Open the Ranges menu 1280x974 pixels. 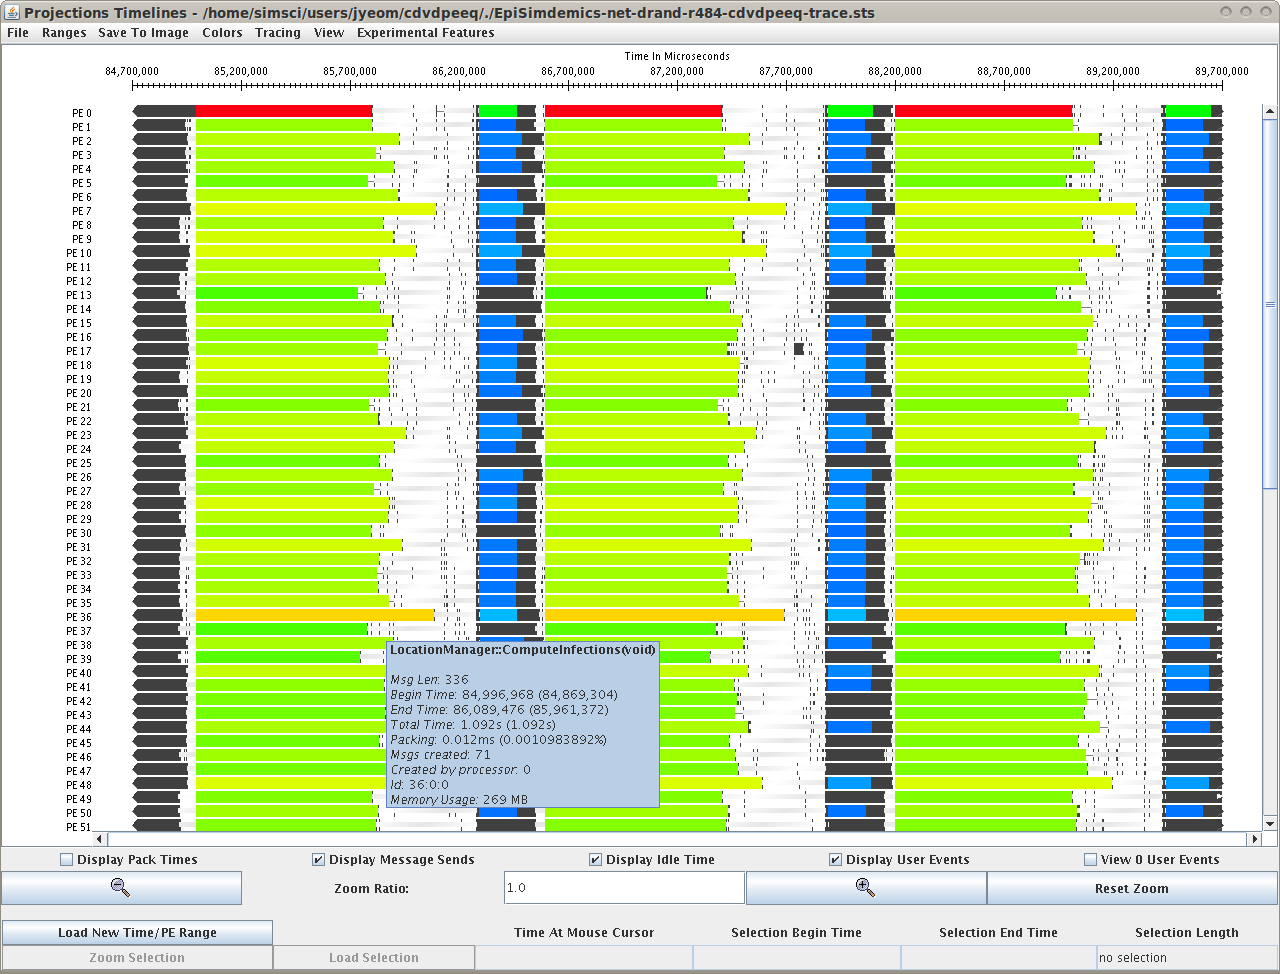[64, 33]
